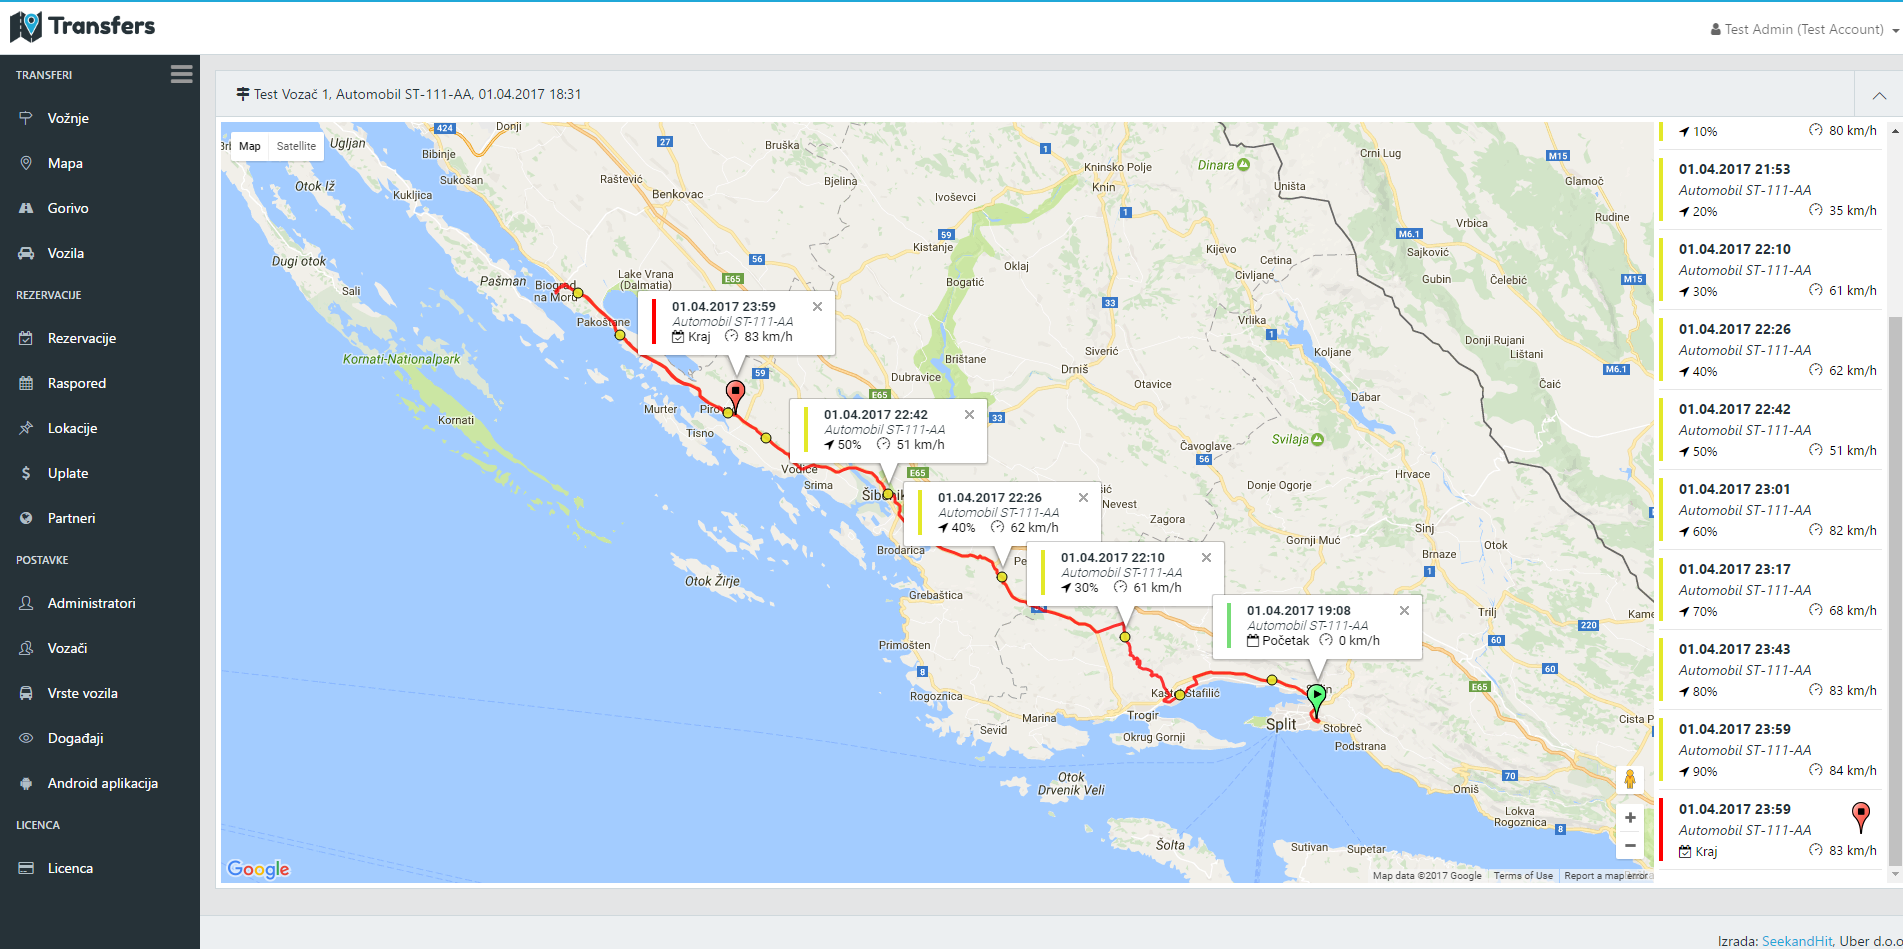Open the SeekandHit footer link
The height and width of the screenshot is (949, 1903).
pos(1796,941)
